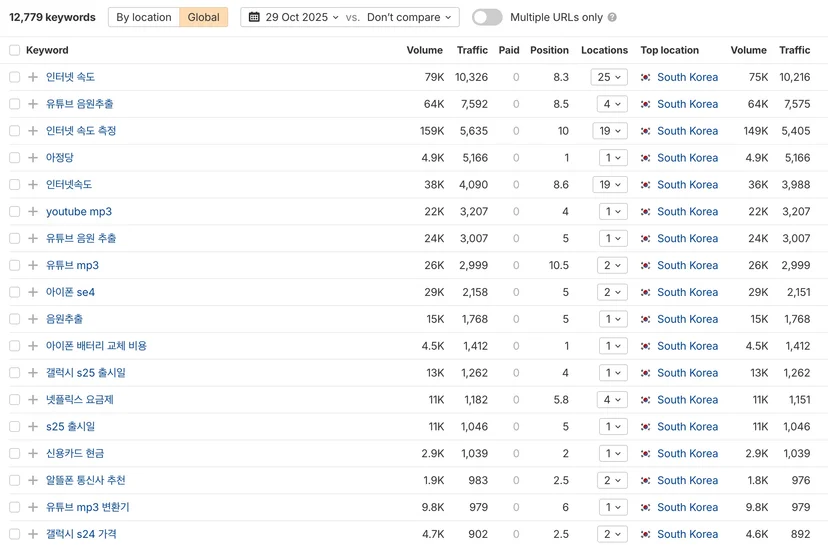The width and height of the screenshot is (828, 545).
Task: Expand the plus icon beside 갤럭시 s25 출시일
Action: pos(33,373)
